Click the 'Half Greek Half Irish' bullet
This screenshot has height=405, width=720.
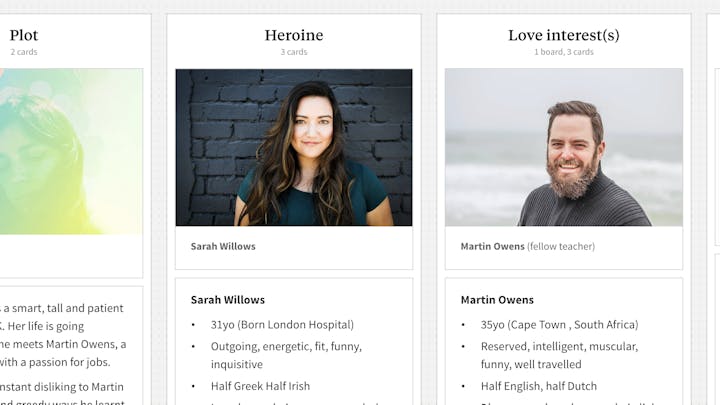pyautogui.click(x=260, y=386)
